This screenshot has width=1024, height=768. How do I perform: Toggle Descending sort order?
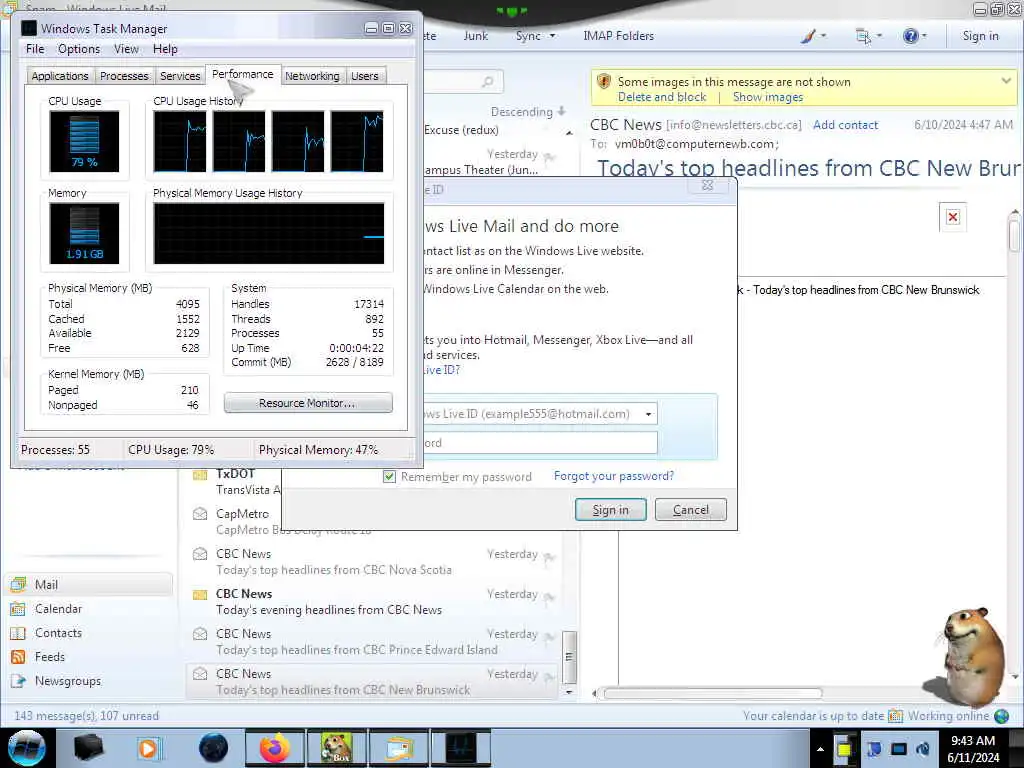pos(528,112)
